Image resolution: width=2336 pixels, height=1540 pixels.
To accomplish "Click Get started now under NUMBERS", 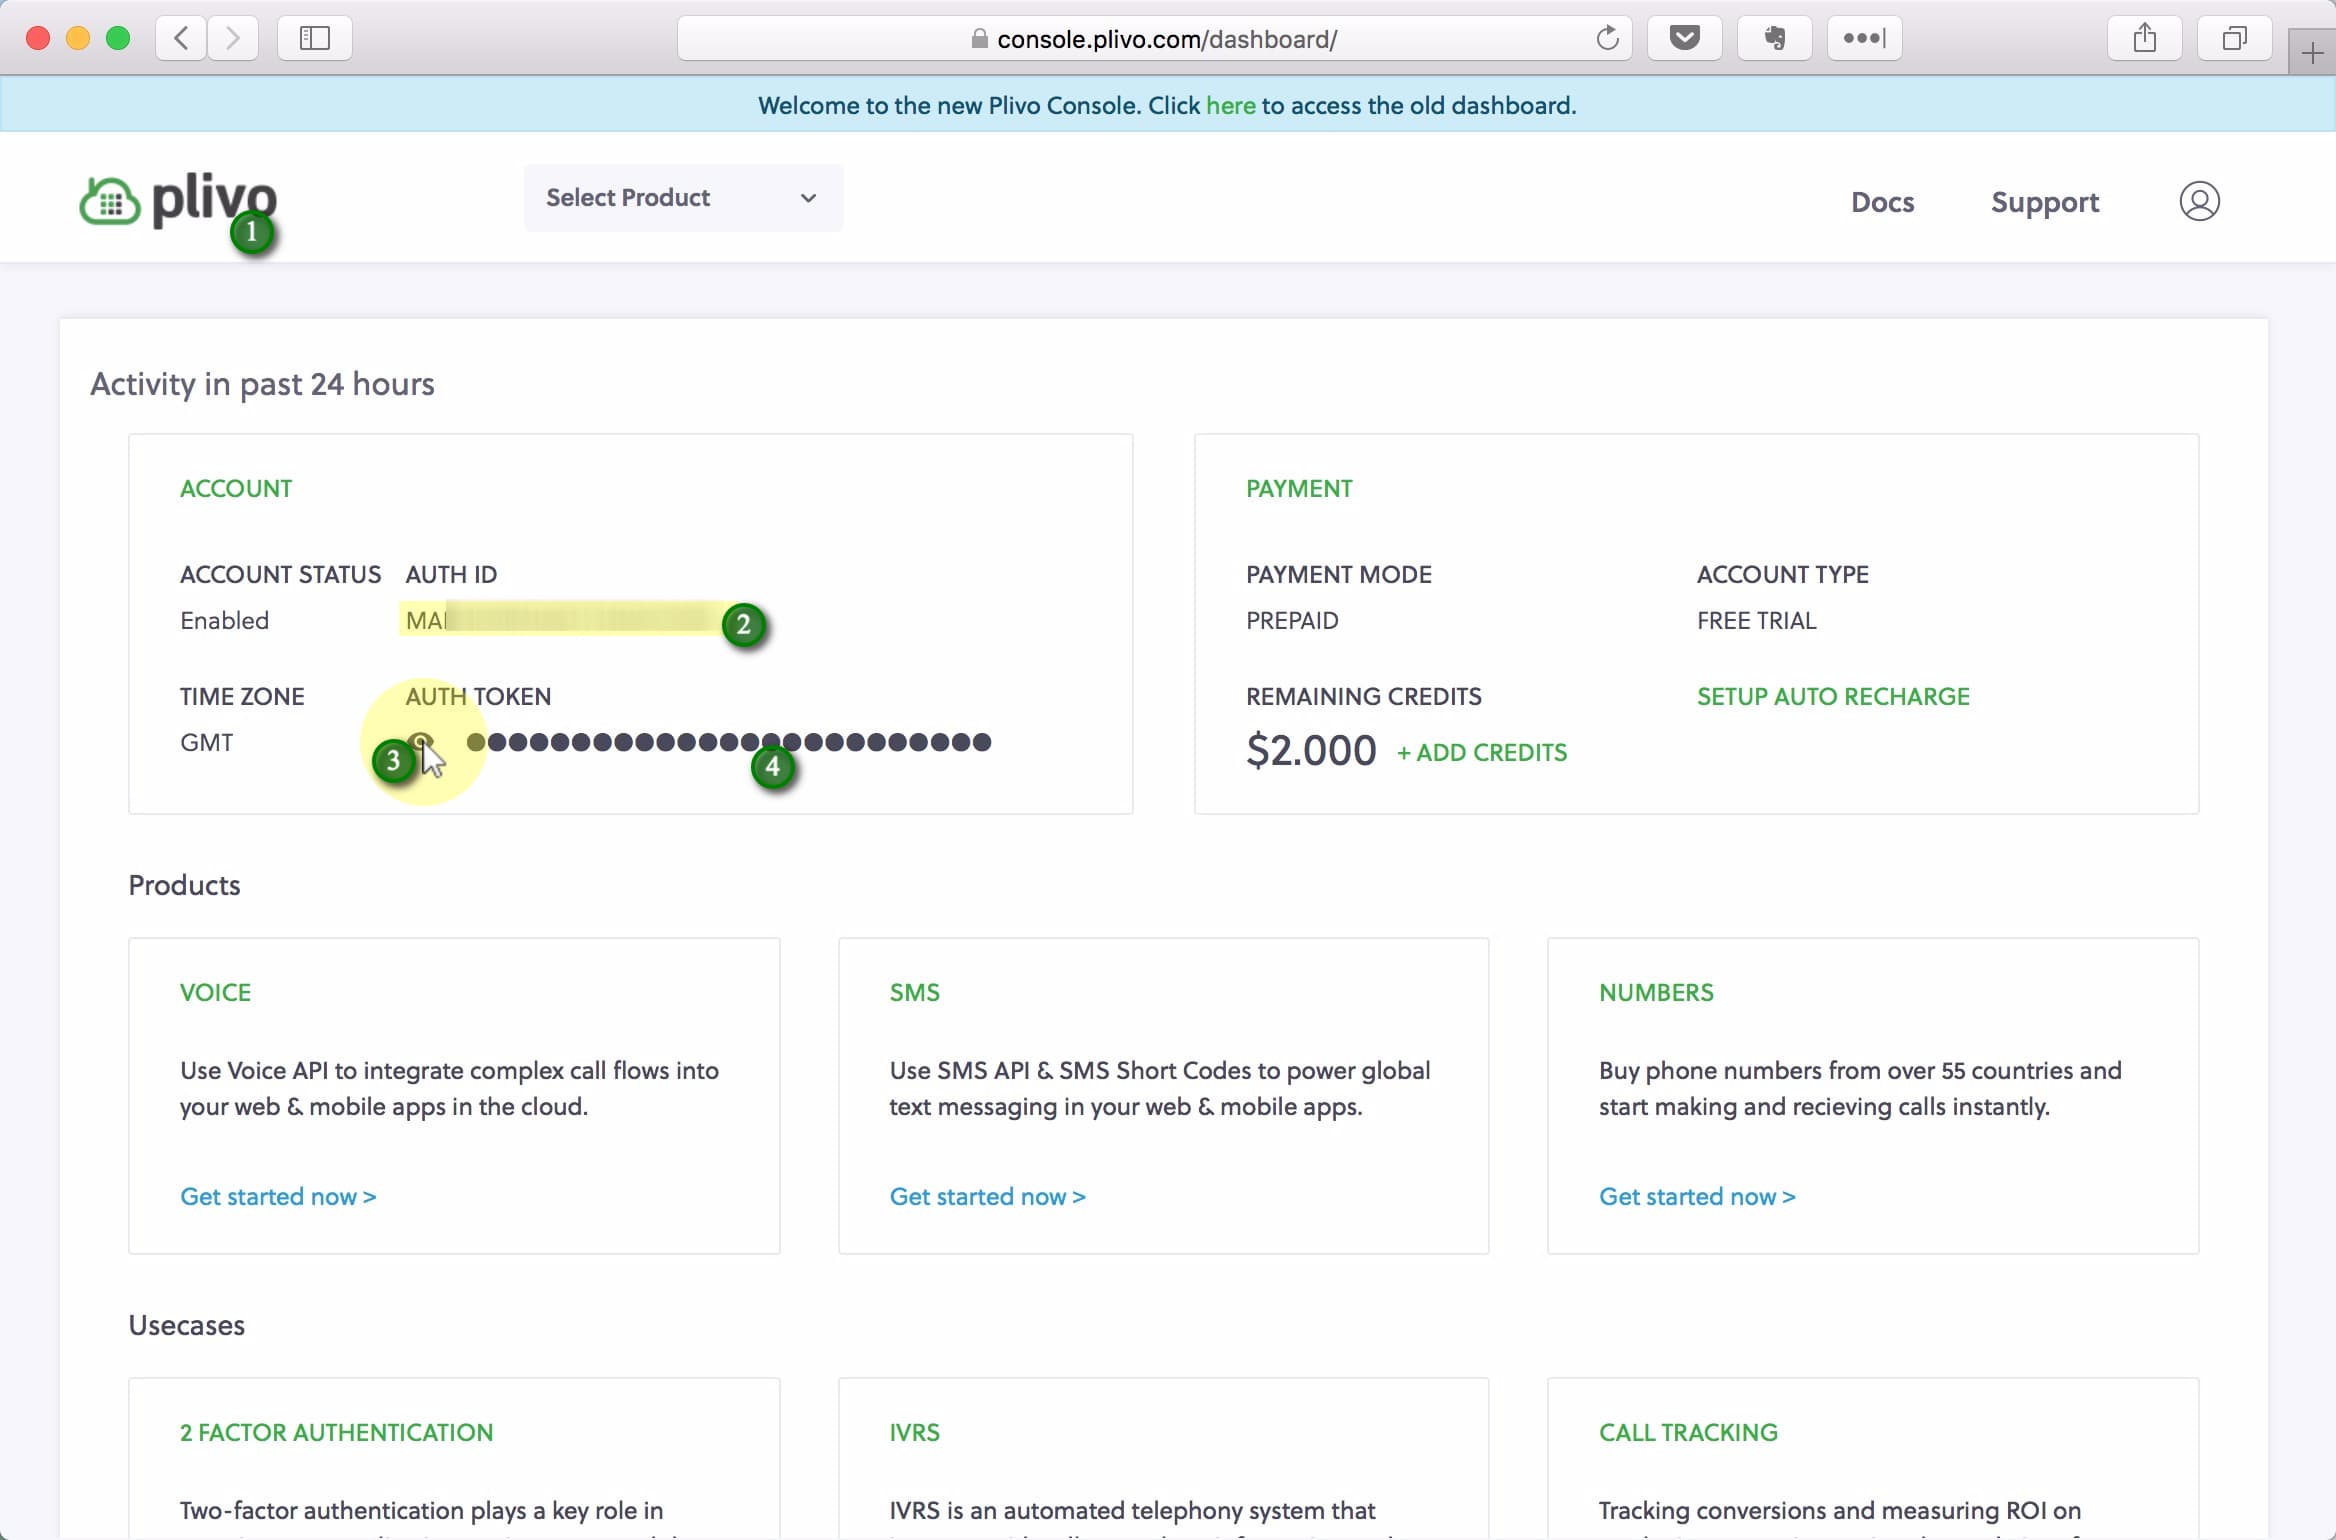I will coord(1697,1196).
